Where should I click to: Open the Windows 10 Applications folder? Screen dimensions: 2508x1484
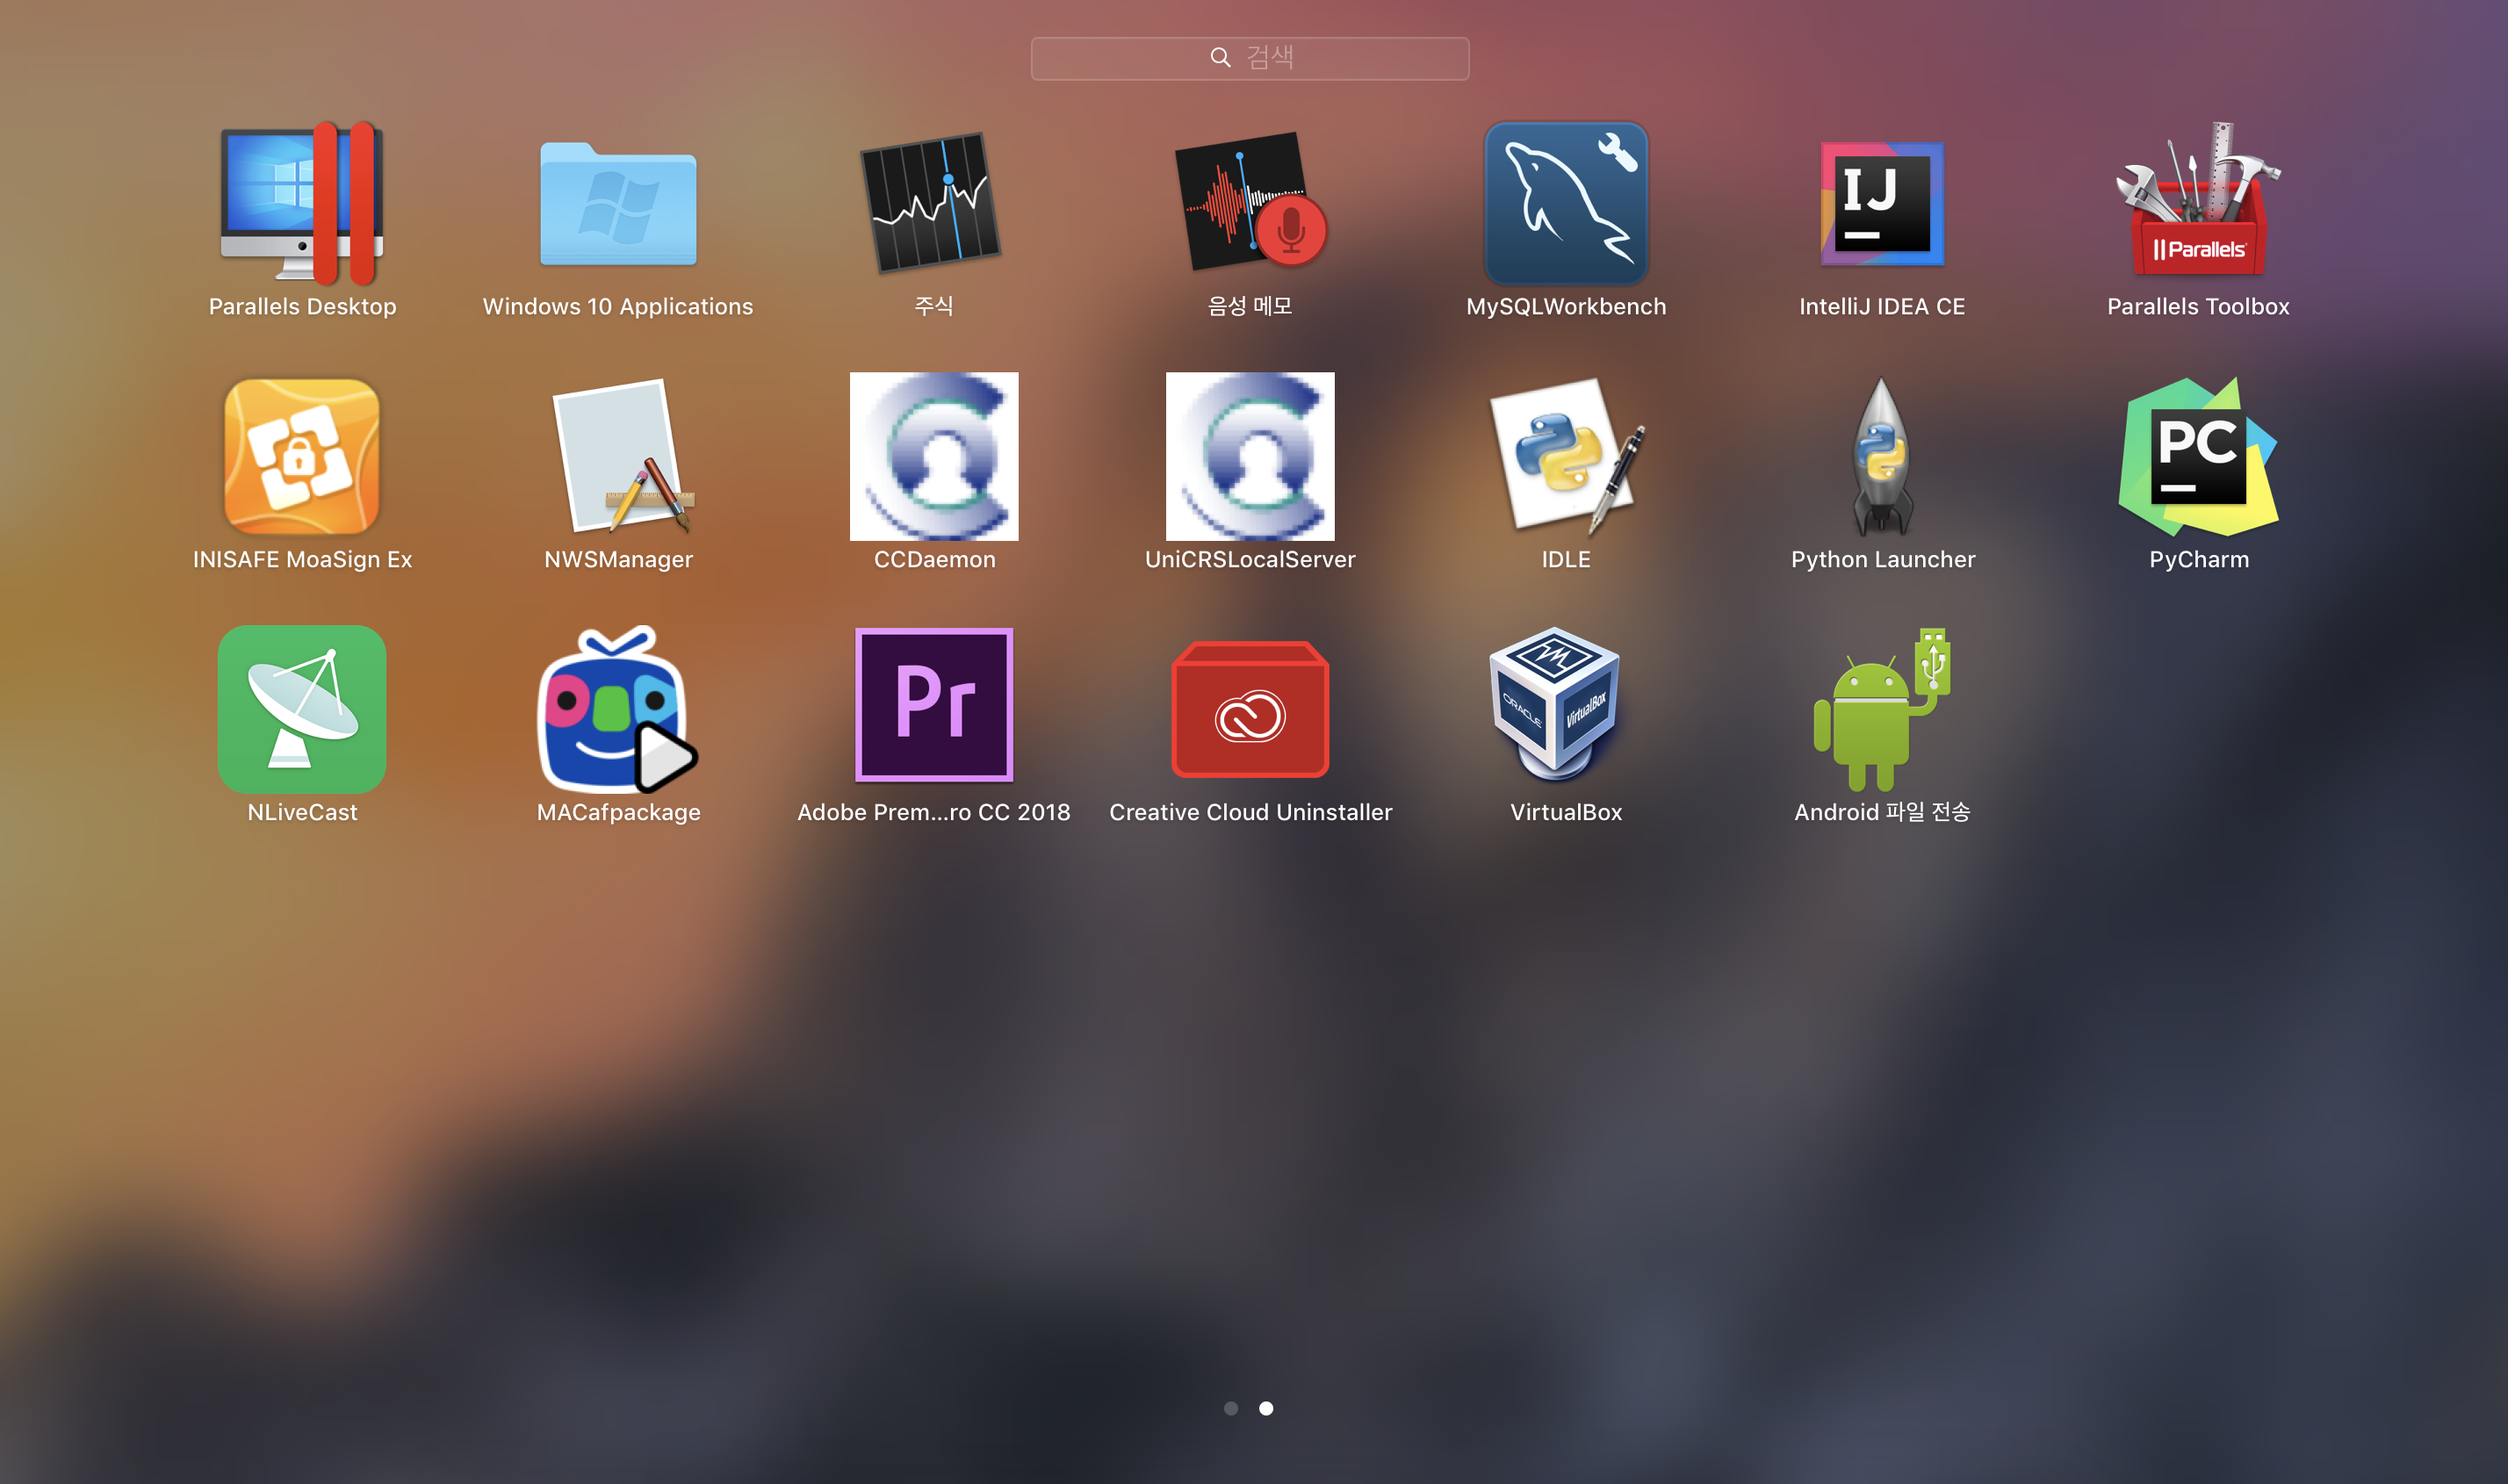[618, 204]
